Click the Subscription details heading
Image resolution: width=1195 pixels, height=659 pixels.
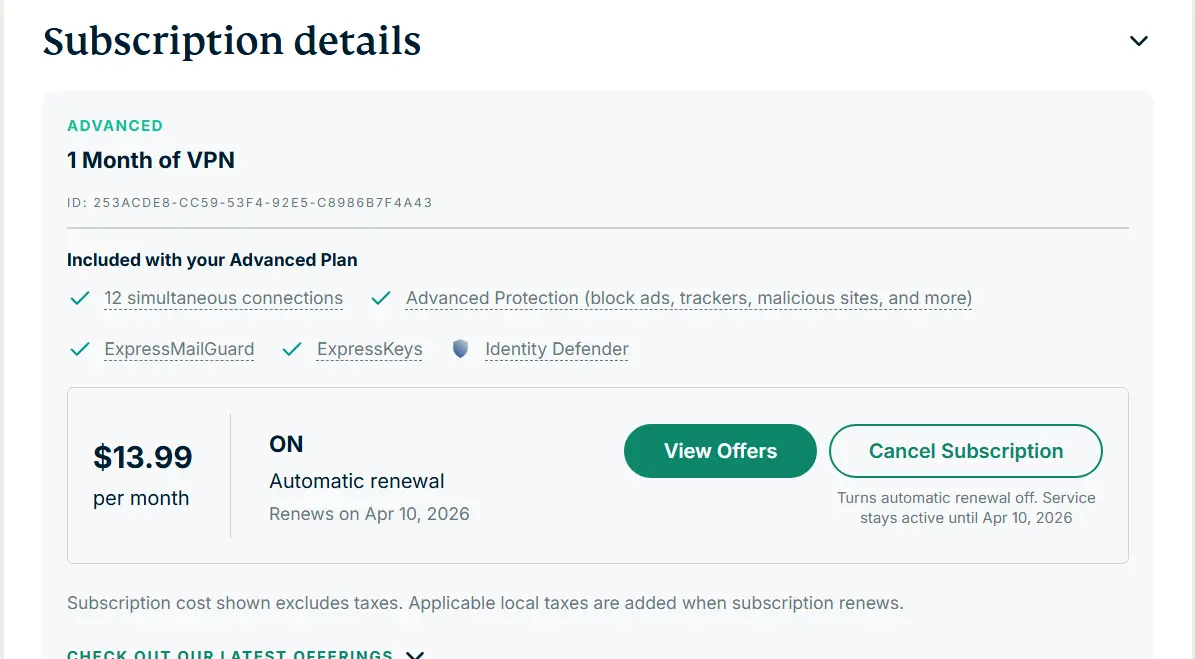[x=232, y=41]
